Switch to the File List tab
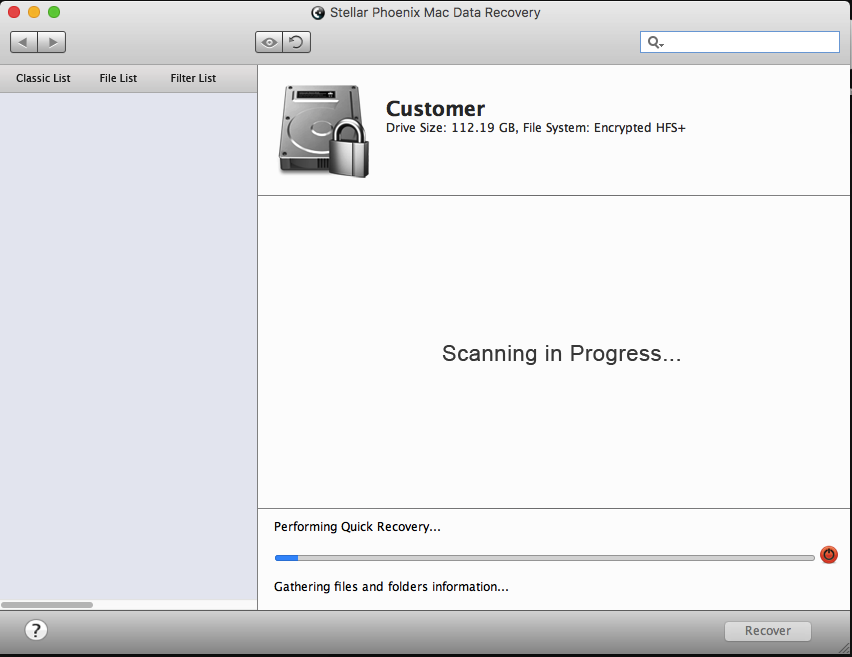Viewport: 852px width, 657px height. (118, 78)
